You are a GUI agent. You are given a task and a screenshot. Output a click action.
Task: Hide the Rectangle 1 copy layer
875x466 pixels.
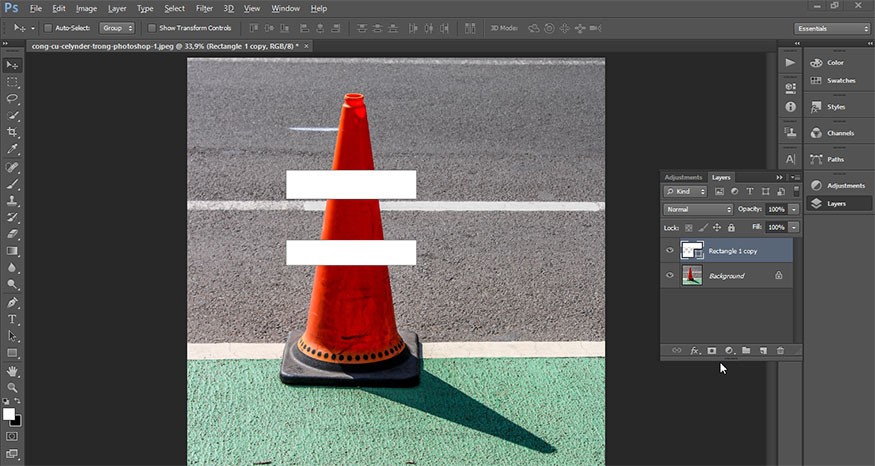coord(670,250)
